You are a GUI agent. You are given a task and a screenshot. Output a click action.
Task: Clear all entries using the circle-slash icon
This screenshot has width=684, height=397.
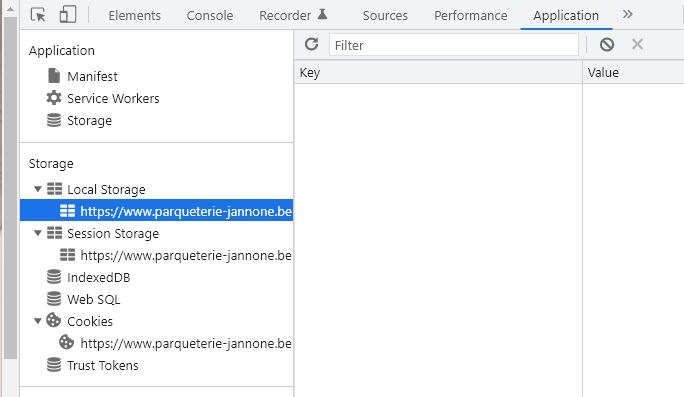607,44
